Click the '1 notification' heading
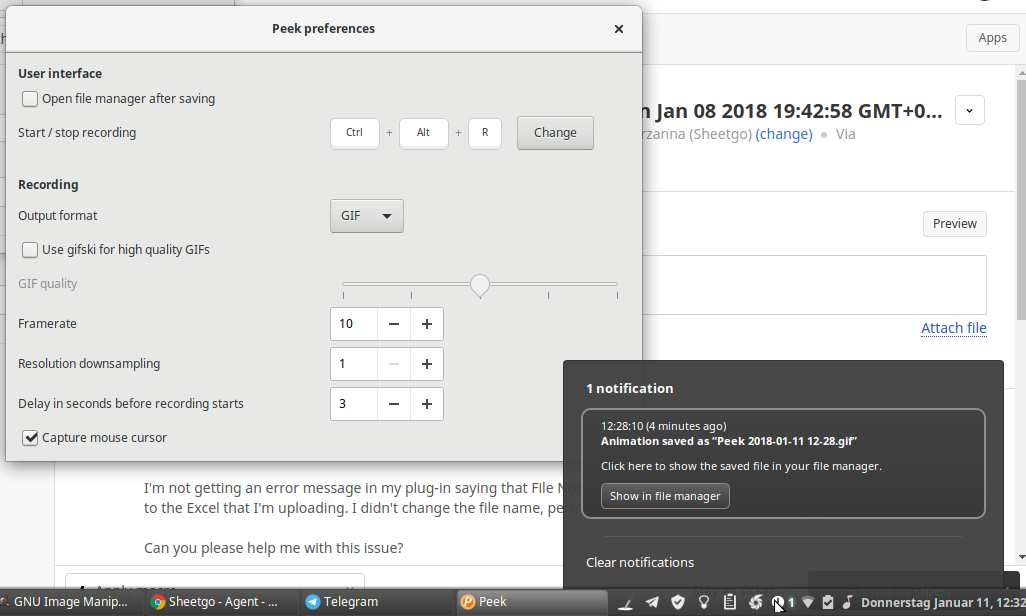Image resolution: width=1026 pixels, height=616 pixels. point(629,389)
